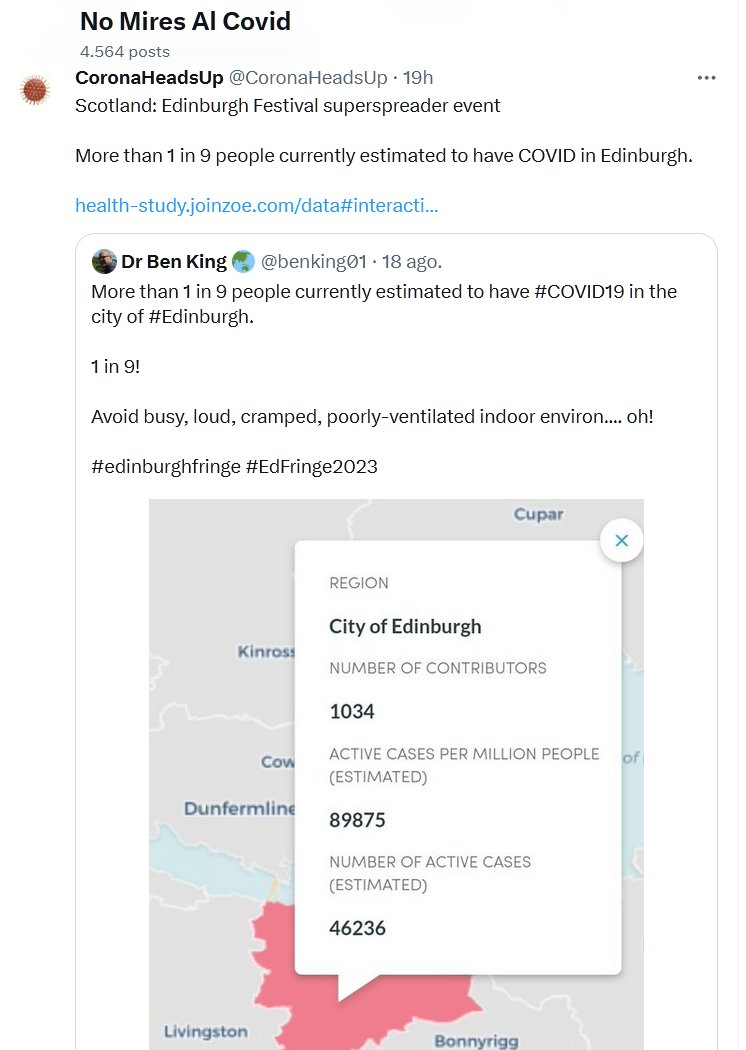Click the #EdFringe2023 hashtag text

[x=311, y=466]
